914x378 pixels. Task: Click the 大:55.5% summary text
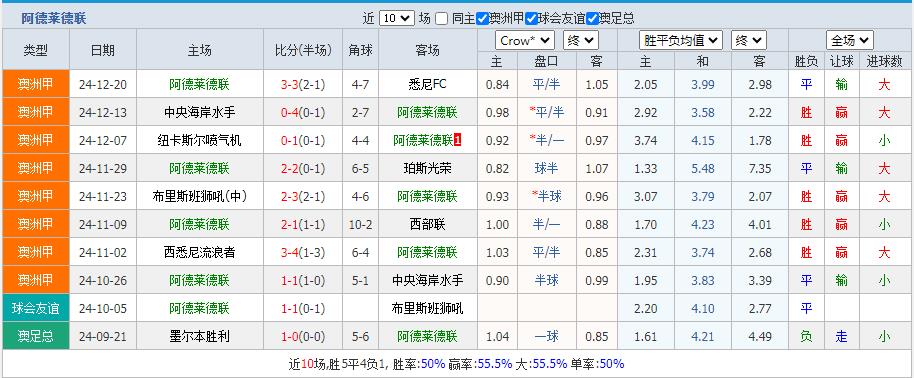(x=541, y=363)
